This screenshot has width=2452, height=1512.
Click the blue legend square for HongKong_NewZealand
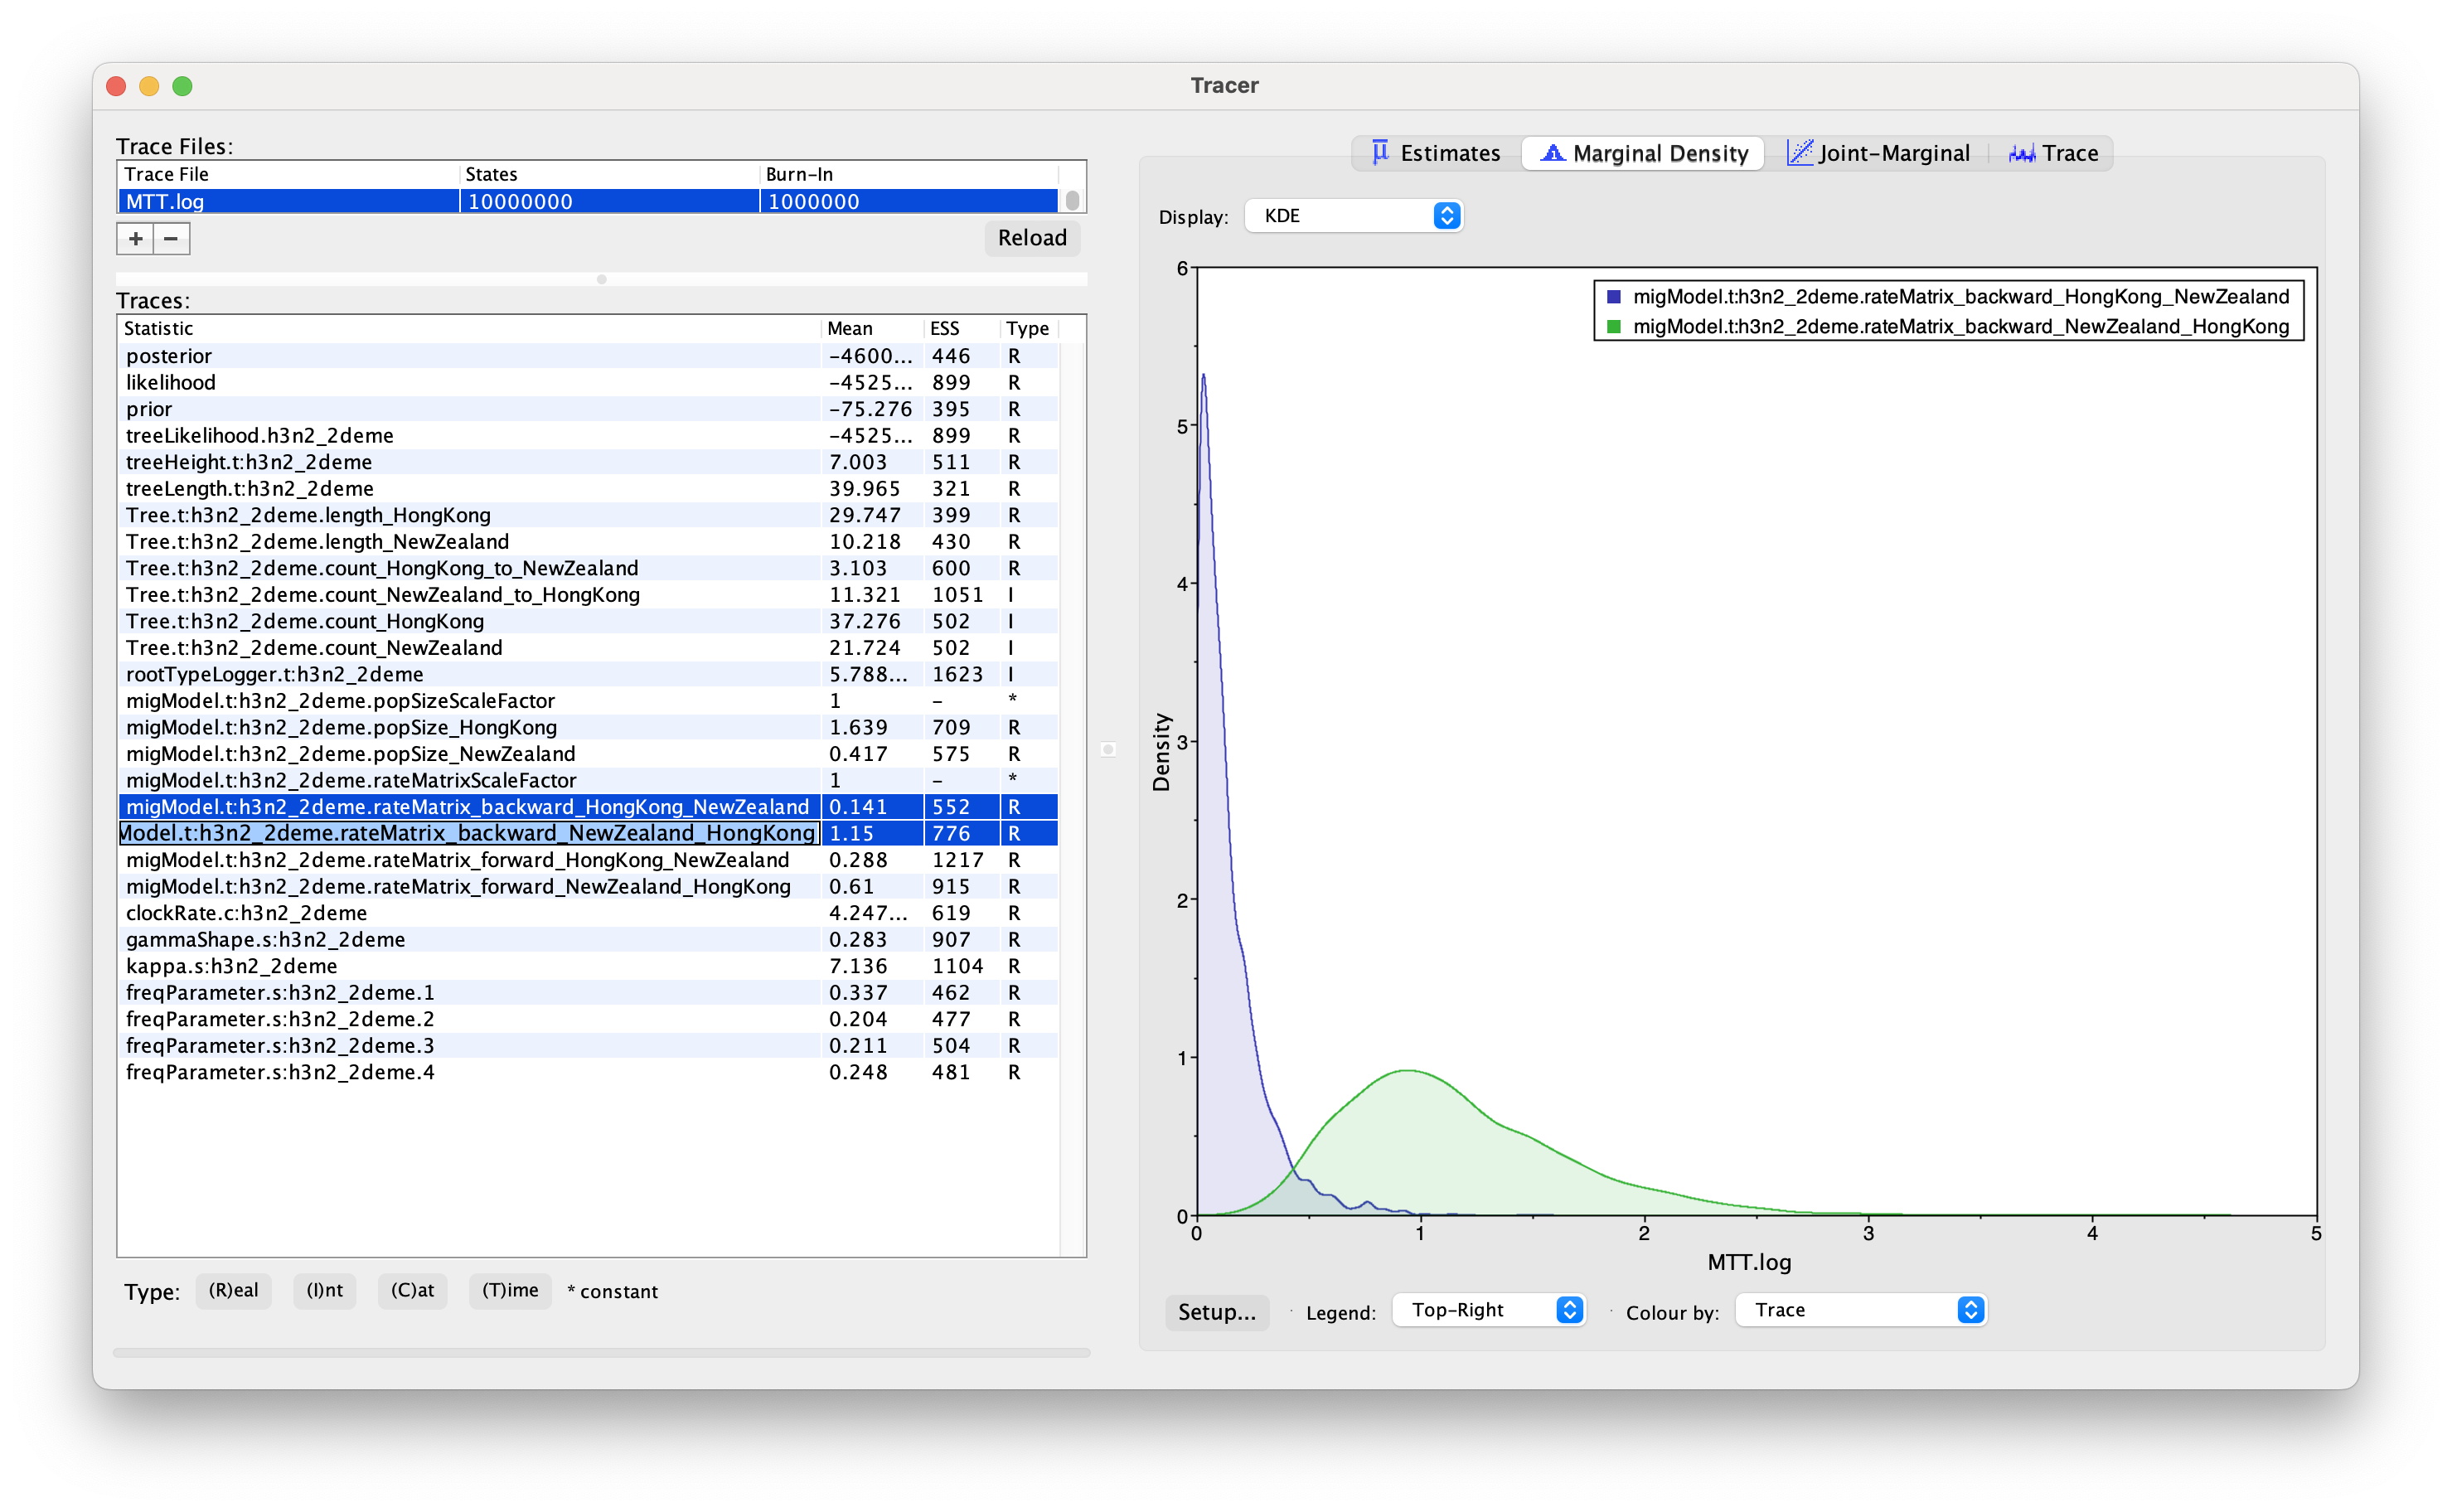pyautogui.click(x=1613, y=297)
